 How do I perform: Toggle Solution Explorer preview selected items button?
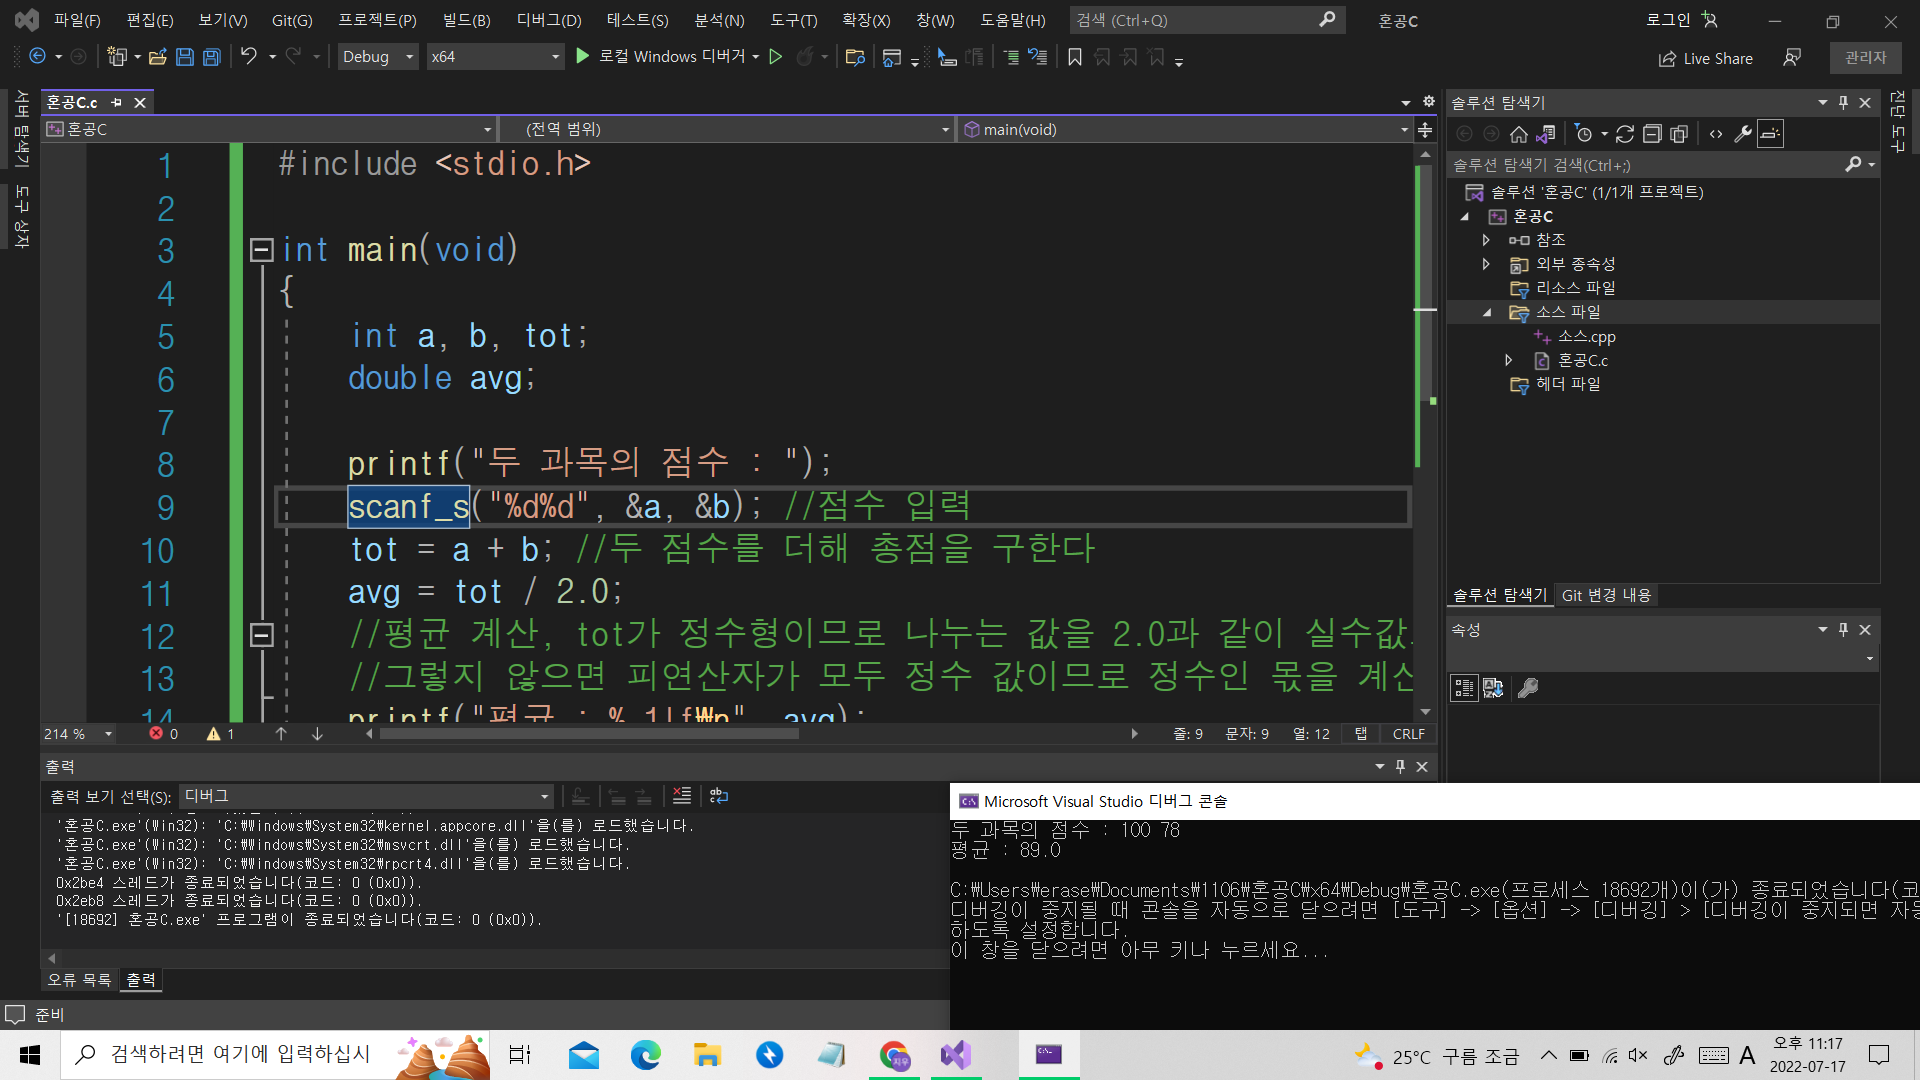point(1770,134)
